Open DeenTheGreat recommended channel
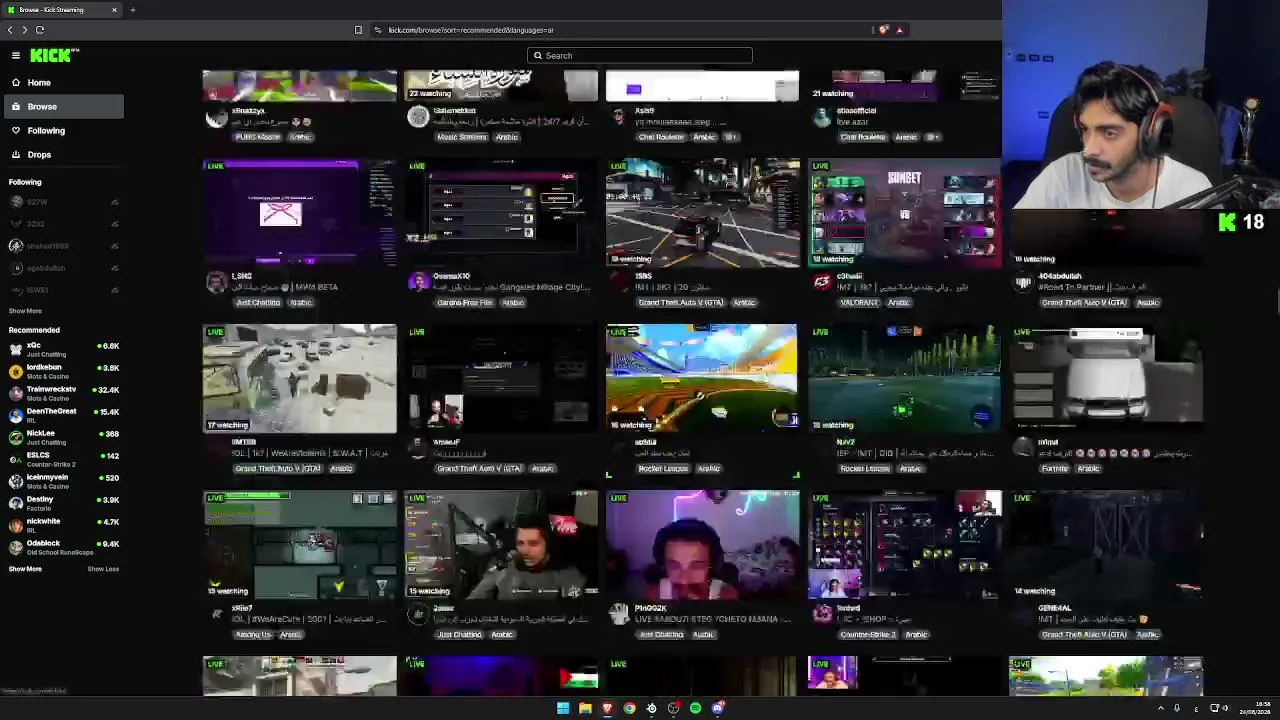The image size is (1280, 720). click(x=62, y=415)
